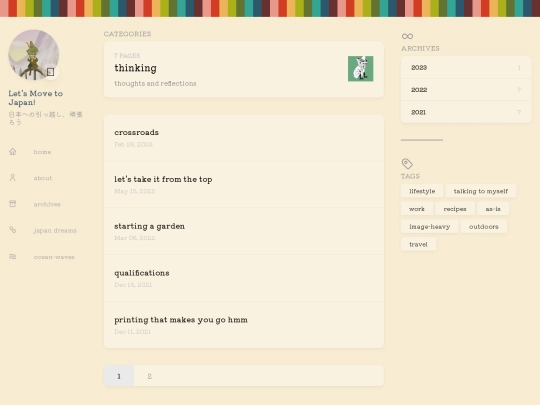Open printing that makes you go hmm post

pos(244,325)
